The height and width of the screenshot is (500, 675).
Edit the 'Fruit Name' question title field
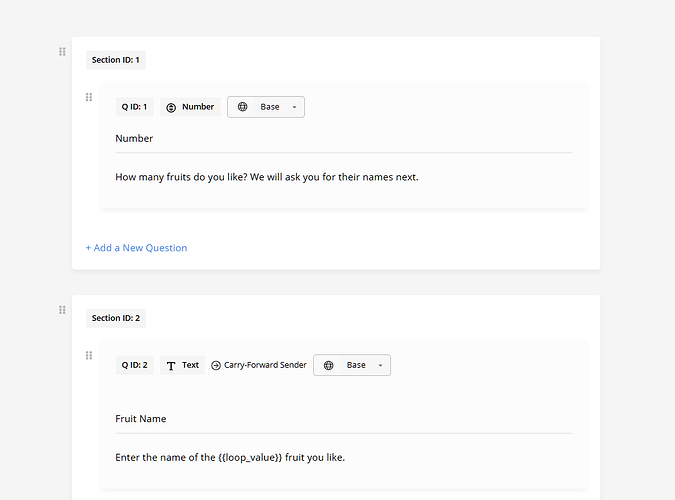click(x=344, y=419)
